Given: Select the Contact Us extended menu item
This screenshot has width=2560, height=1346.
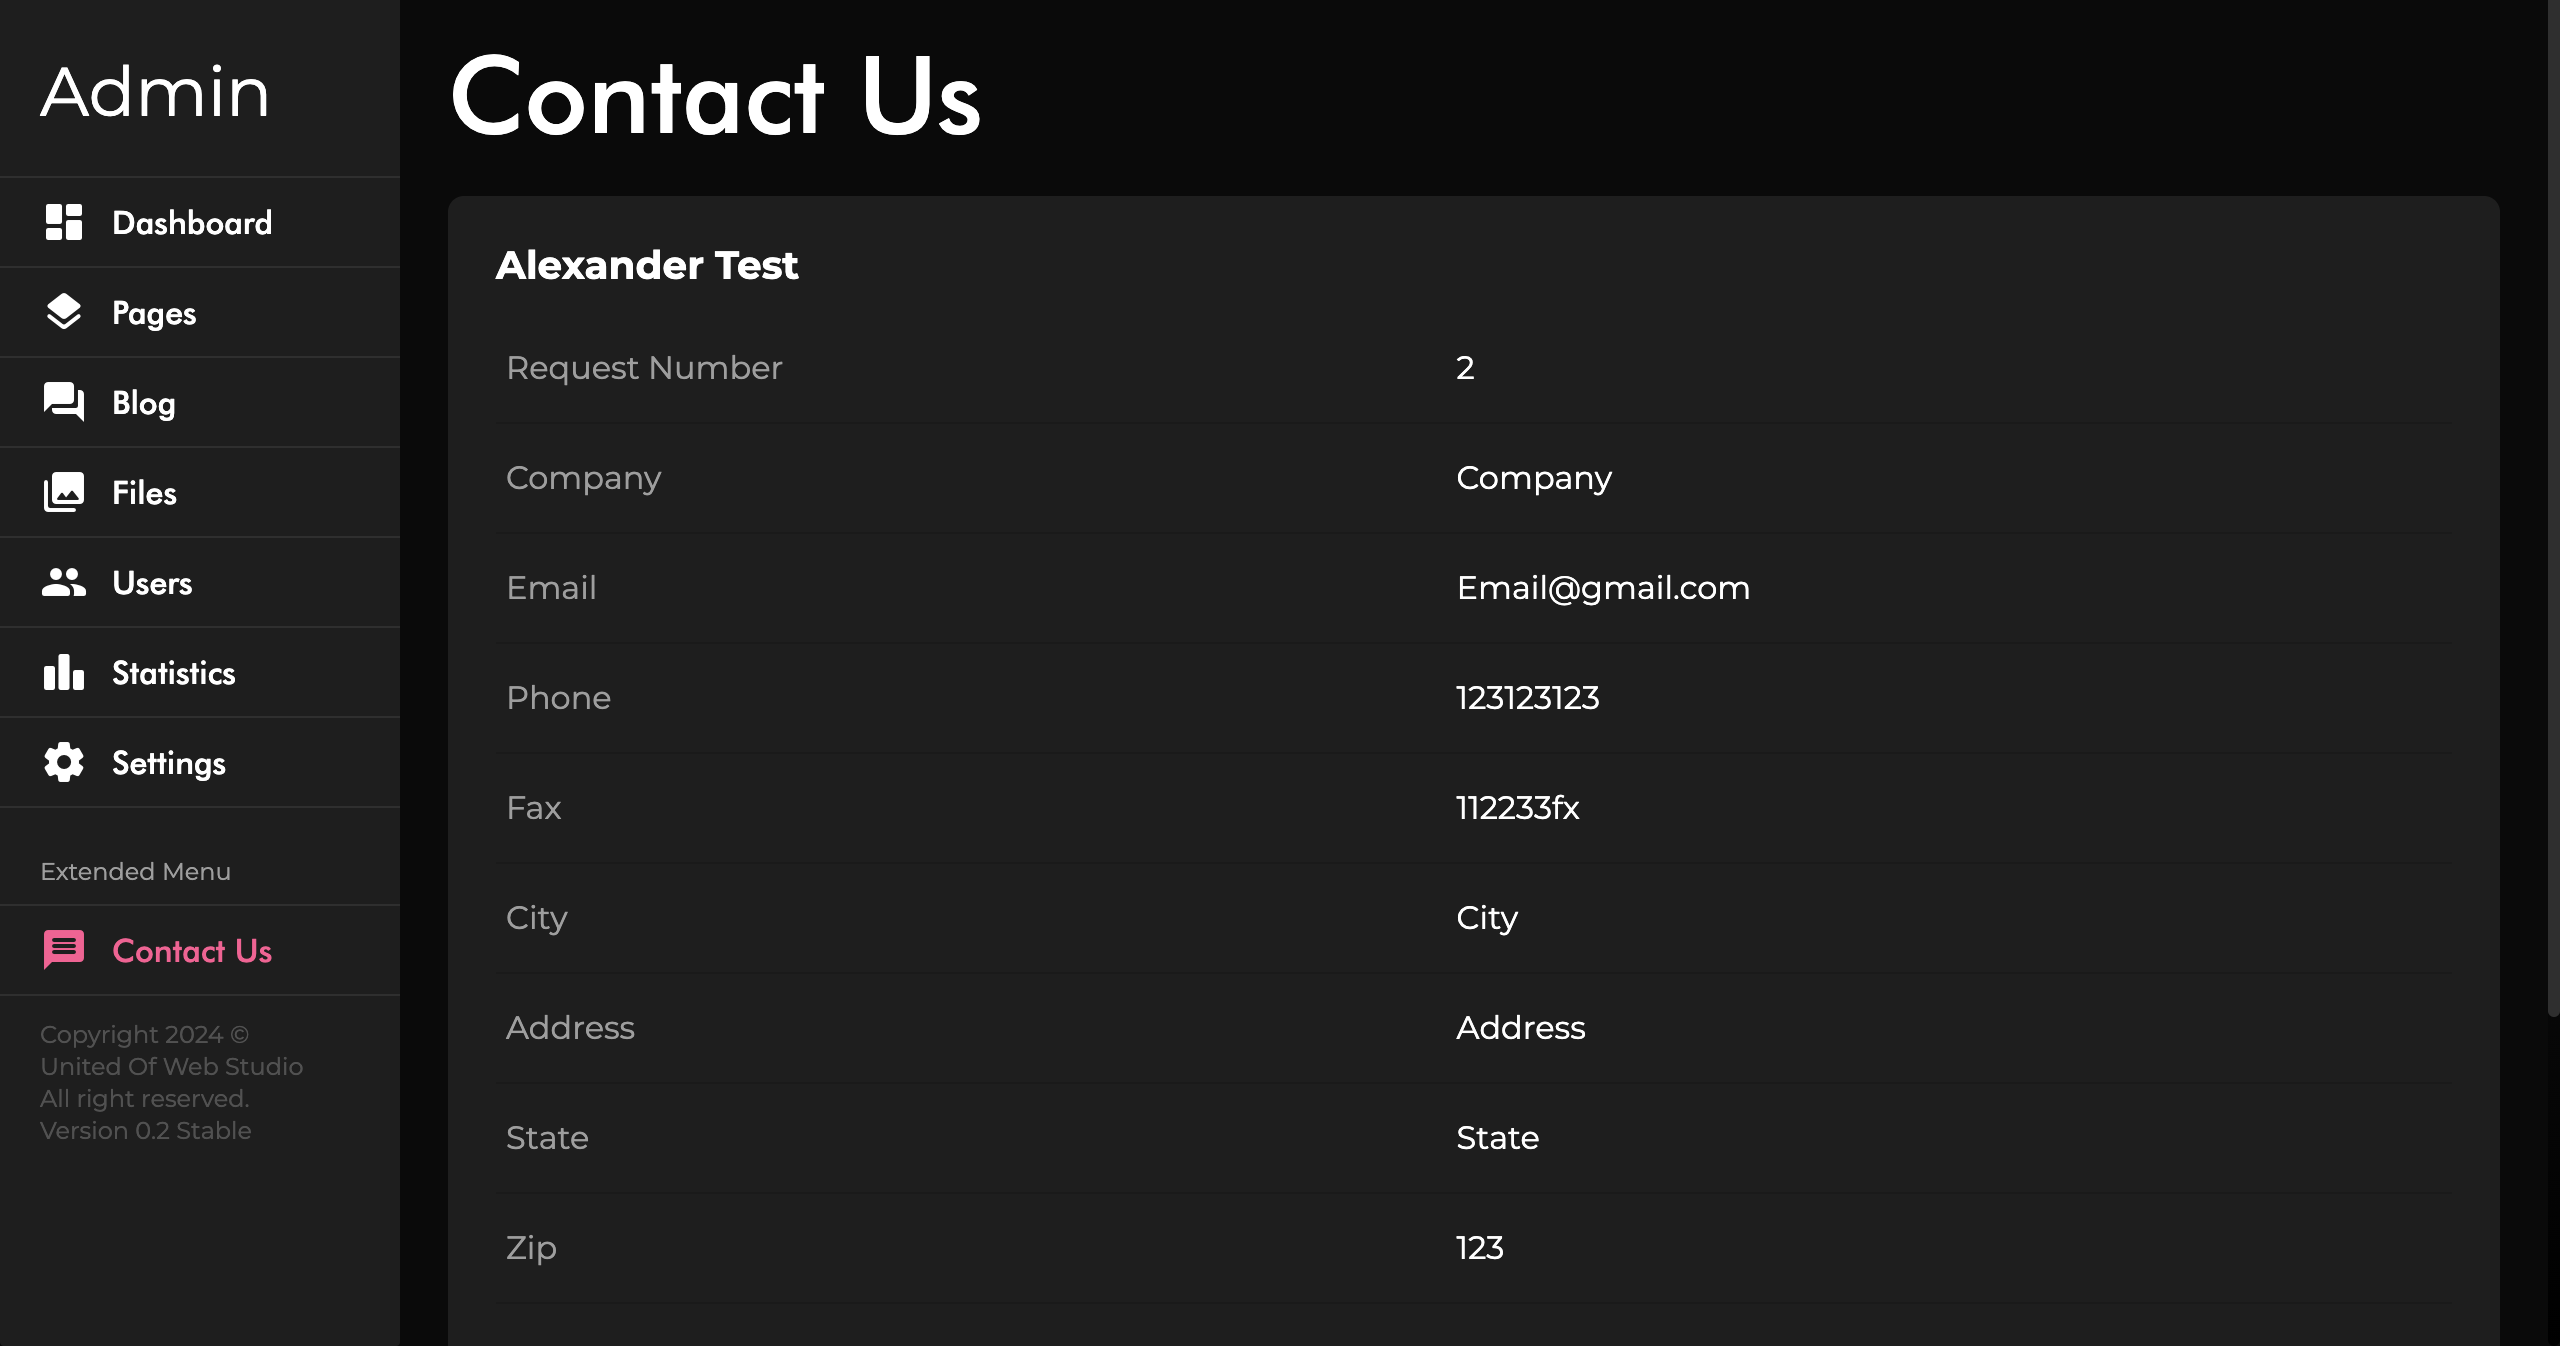Looking at the screenshot, I should pyautogui.click(x=200, y=950).
